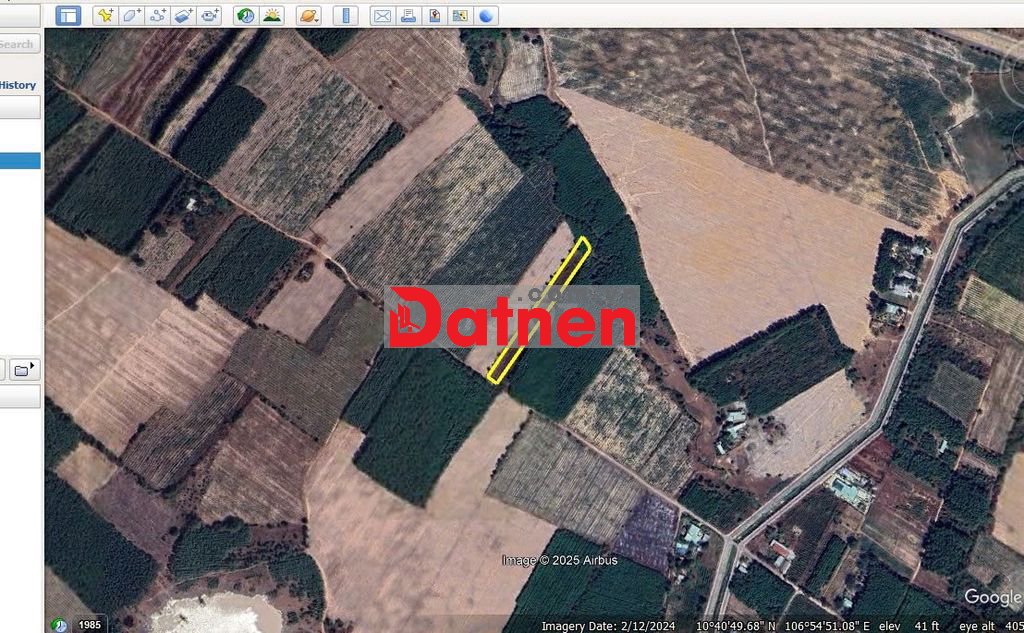Click the History link in search panel
This screenshot has width=1024, height=633.
18,85
